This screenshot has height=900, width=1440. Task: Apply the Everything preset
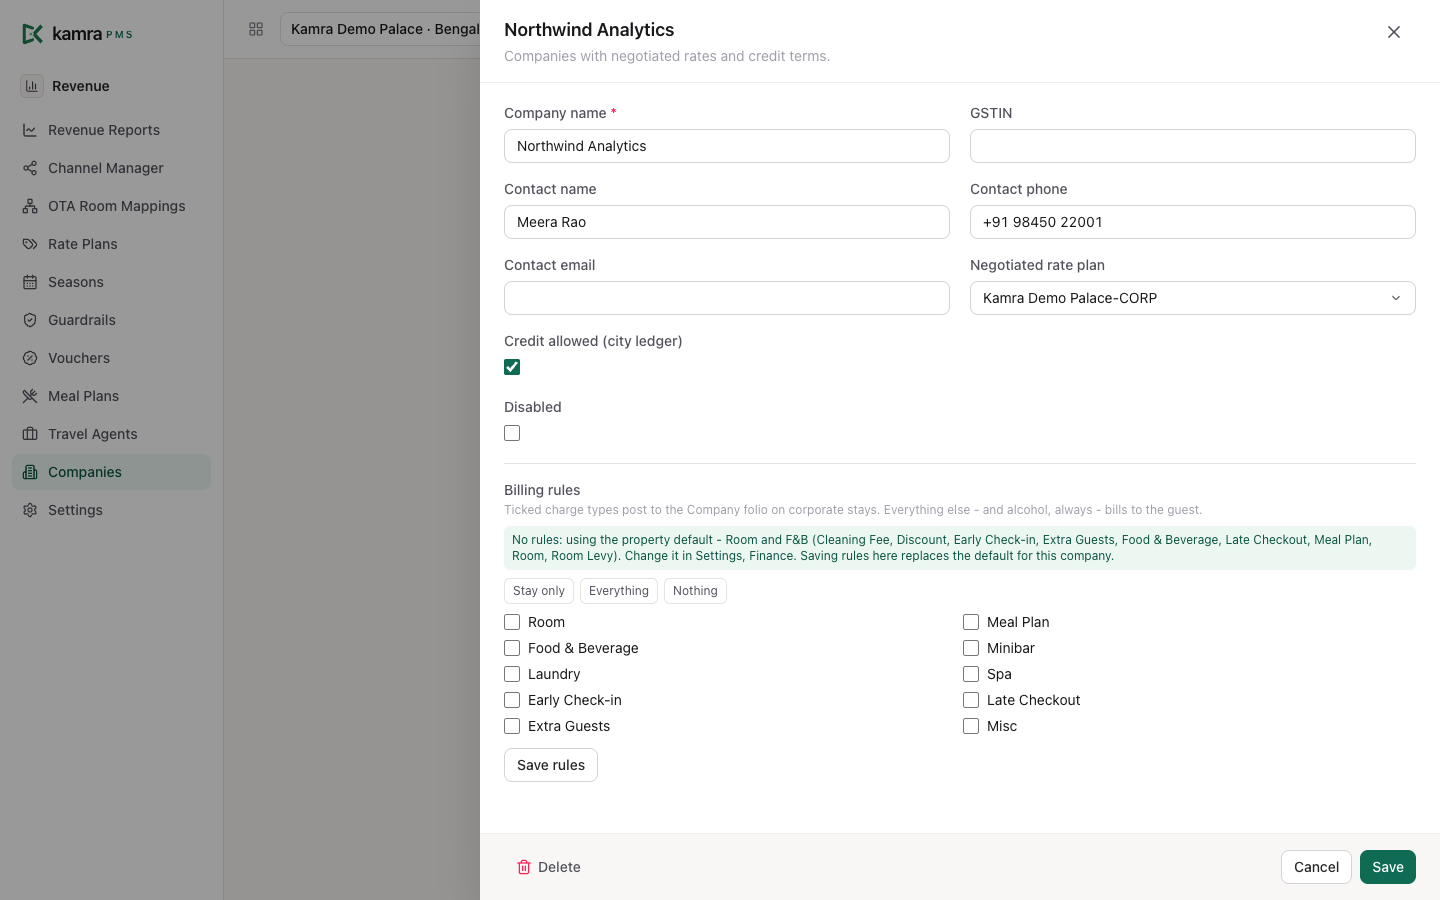click(619, 591)
